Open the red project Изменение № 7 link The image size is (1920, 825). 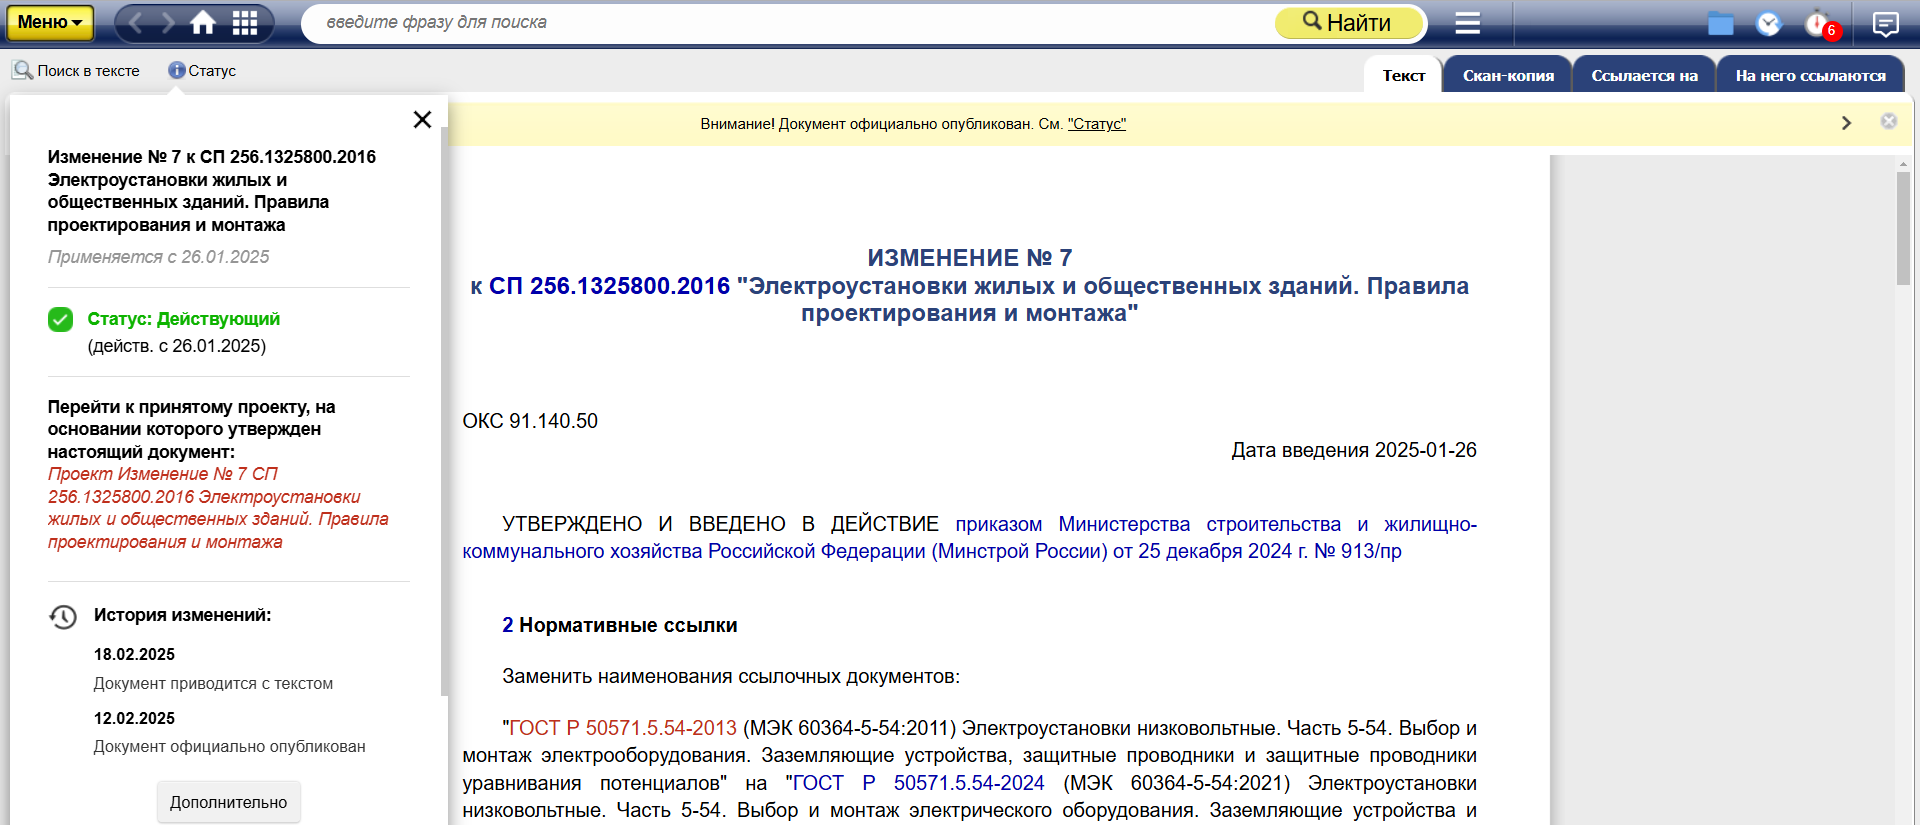point(218,508)
